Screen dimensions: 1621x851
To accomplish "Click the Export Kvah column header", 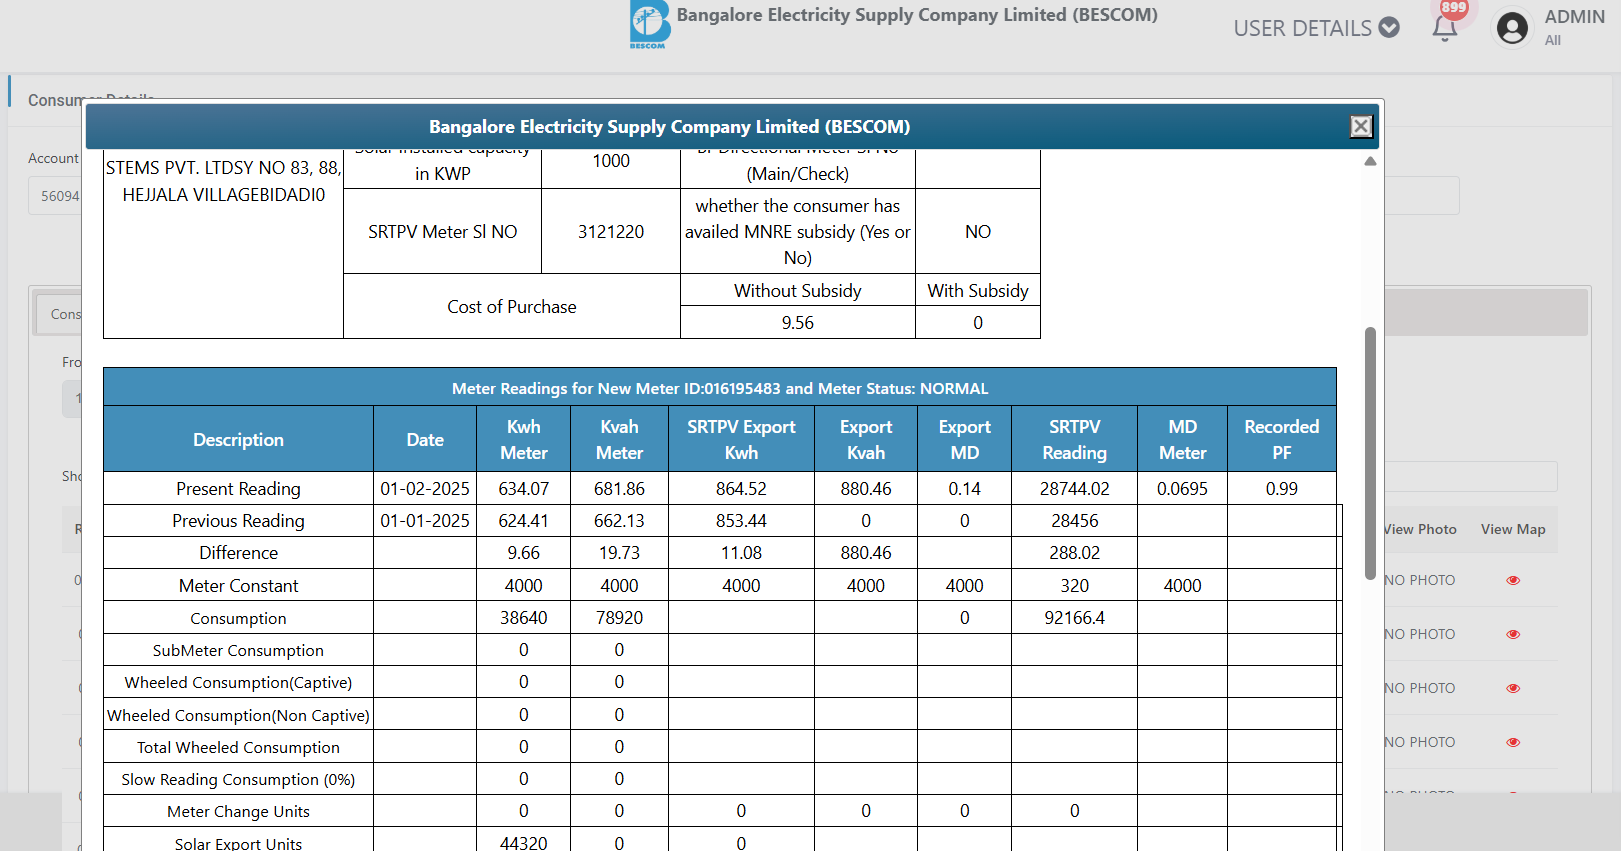I will pyautogui.click(x=866, y=439).
